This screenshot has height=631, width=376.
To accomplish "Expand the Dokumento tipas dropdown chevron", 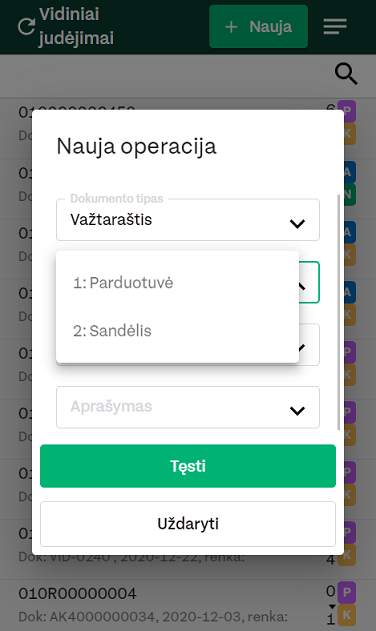I will pyautogui.click(x=297, y=223).
